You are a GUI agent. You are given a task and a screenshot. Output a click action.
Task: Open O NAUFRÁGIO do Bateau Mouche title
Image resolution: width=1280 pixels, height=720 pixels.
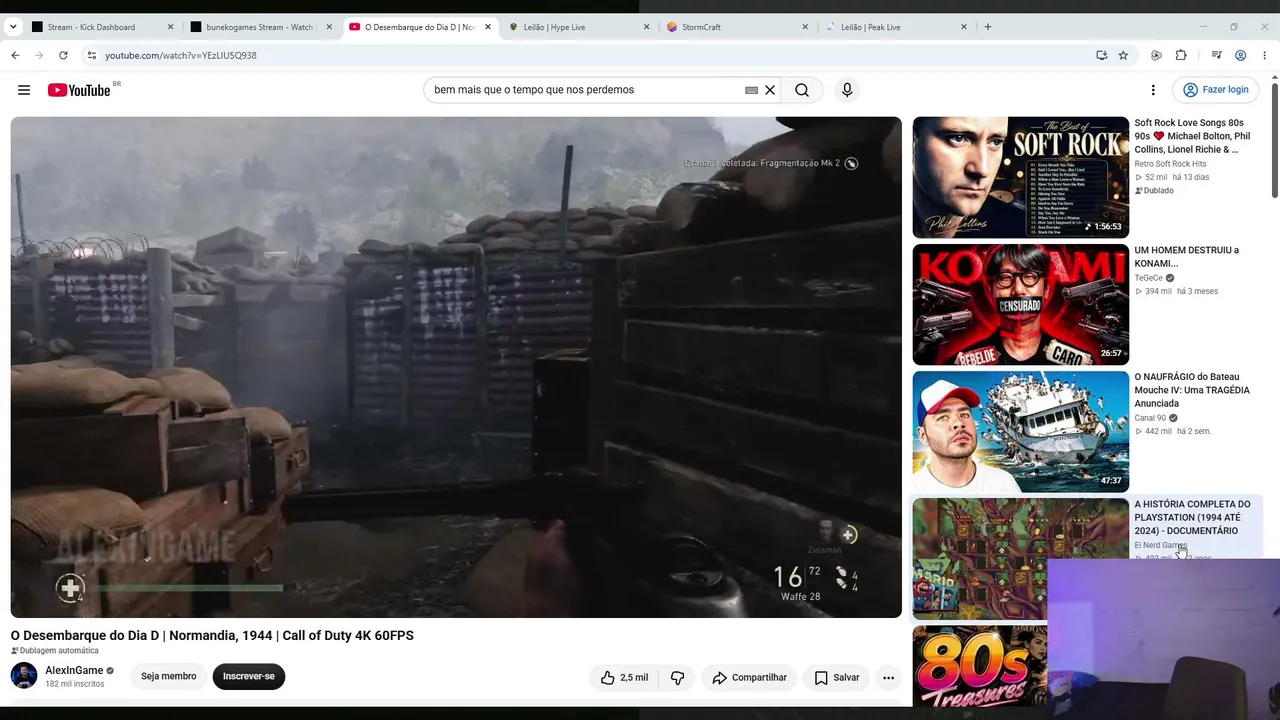tap(1192, 390)
